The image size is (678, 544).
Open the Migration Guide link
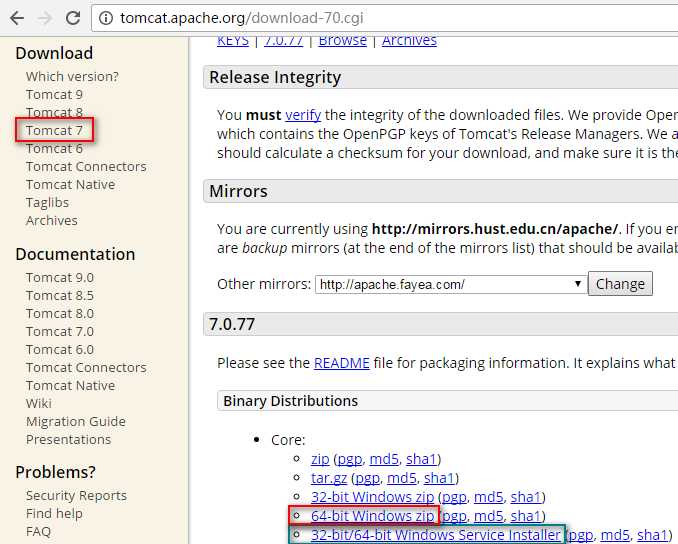tap(76, 422)
